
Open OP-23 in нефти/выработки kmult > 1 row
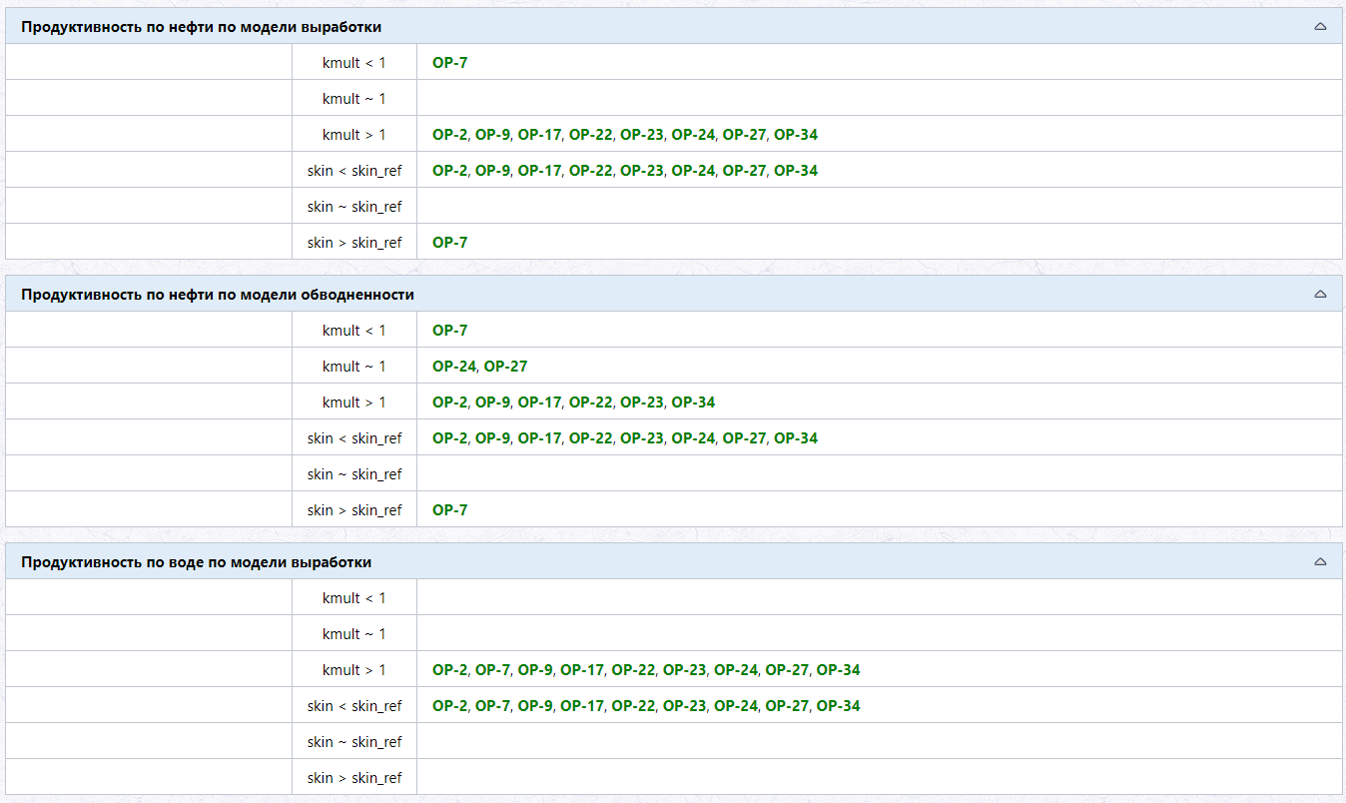tap(642, 134)
